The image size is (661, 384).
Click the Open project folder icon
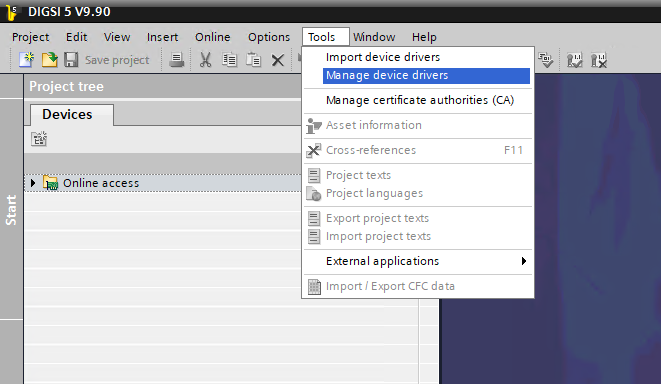pyautogui.click(x=49, y=60)
